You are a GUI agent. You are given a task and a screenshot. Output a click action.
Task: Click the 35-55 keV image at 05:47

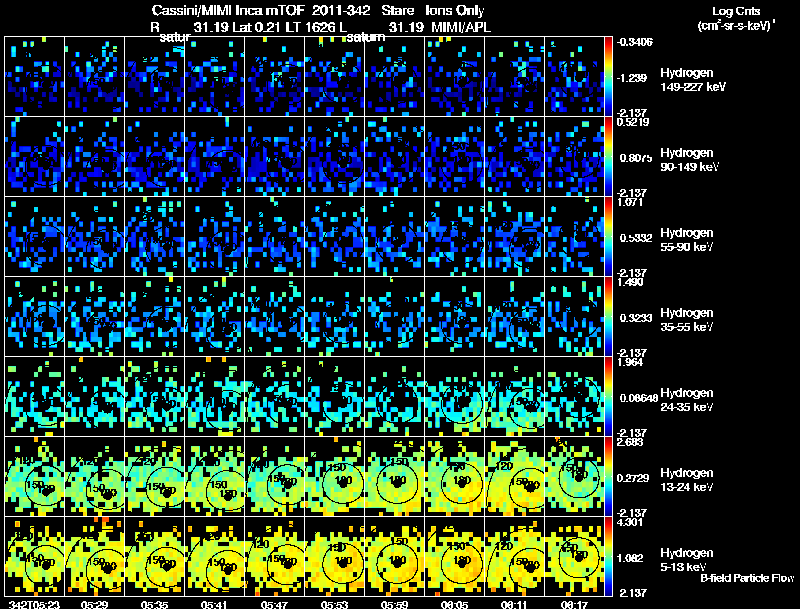pyautogui.click(x=275, y=317)
